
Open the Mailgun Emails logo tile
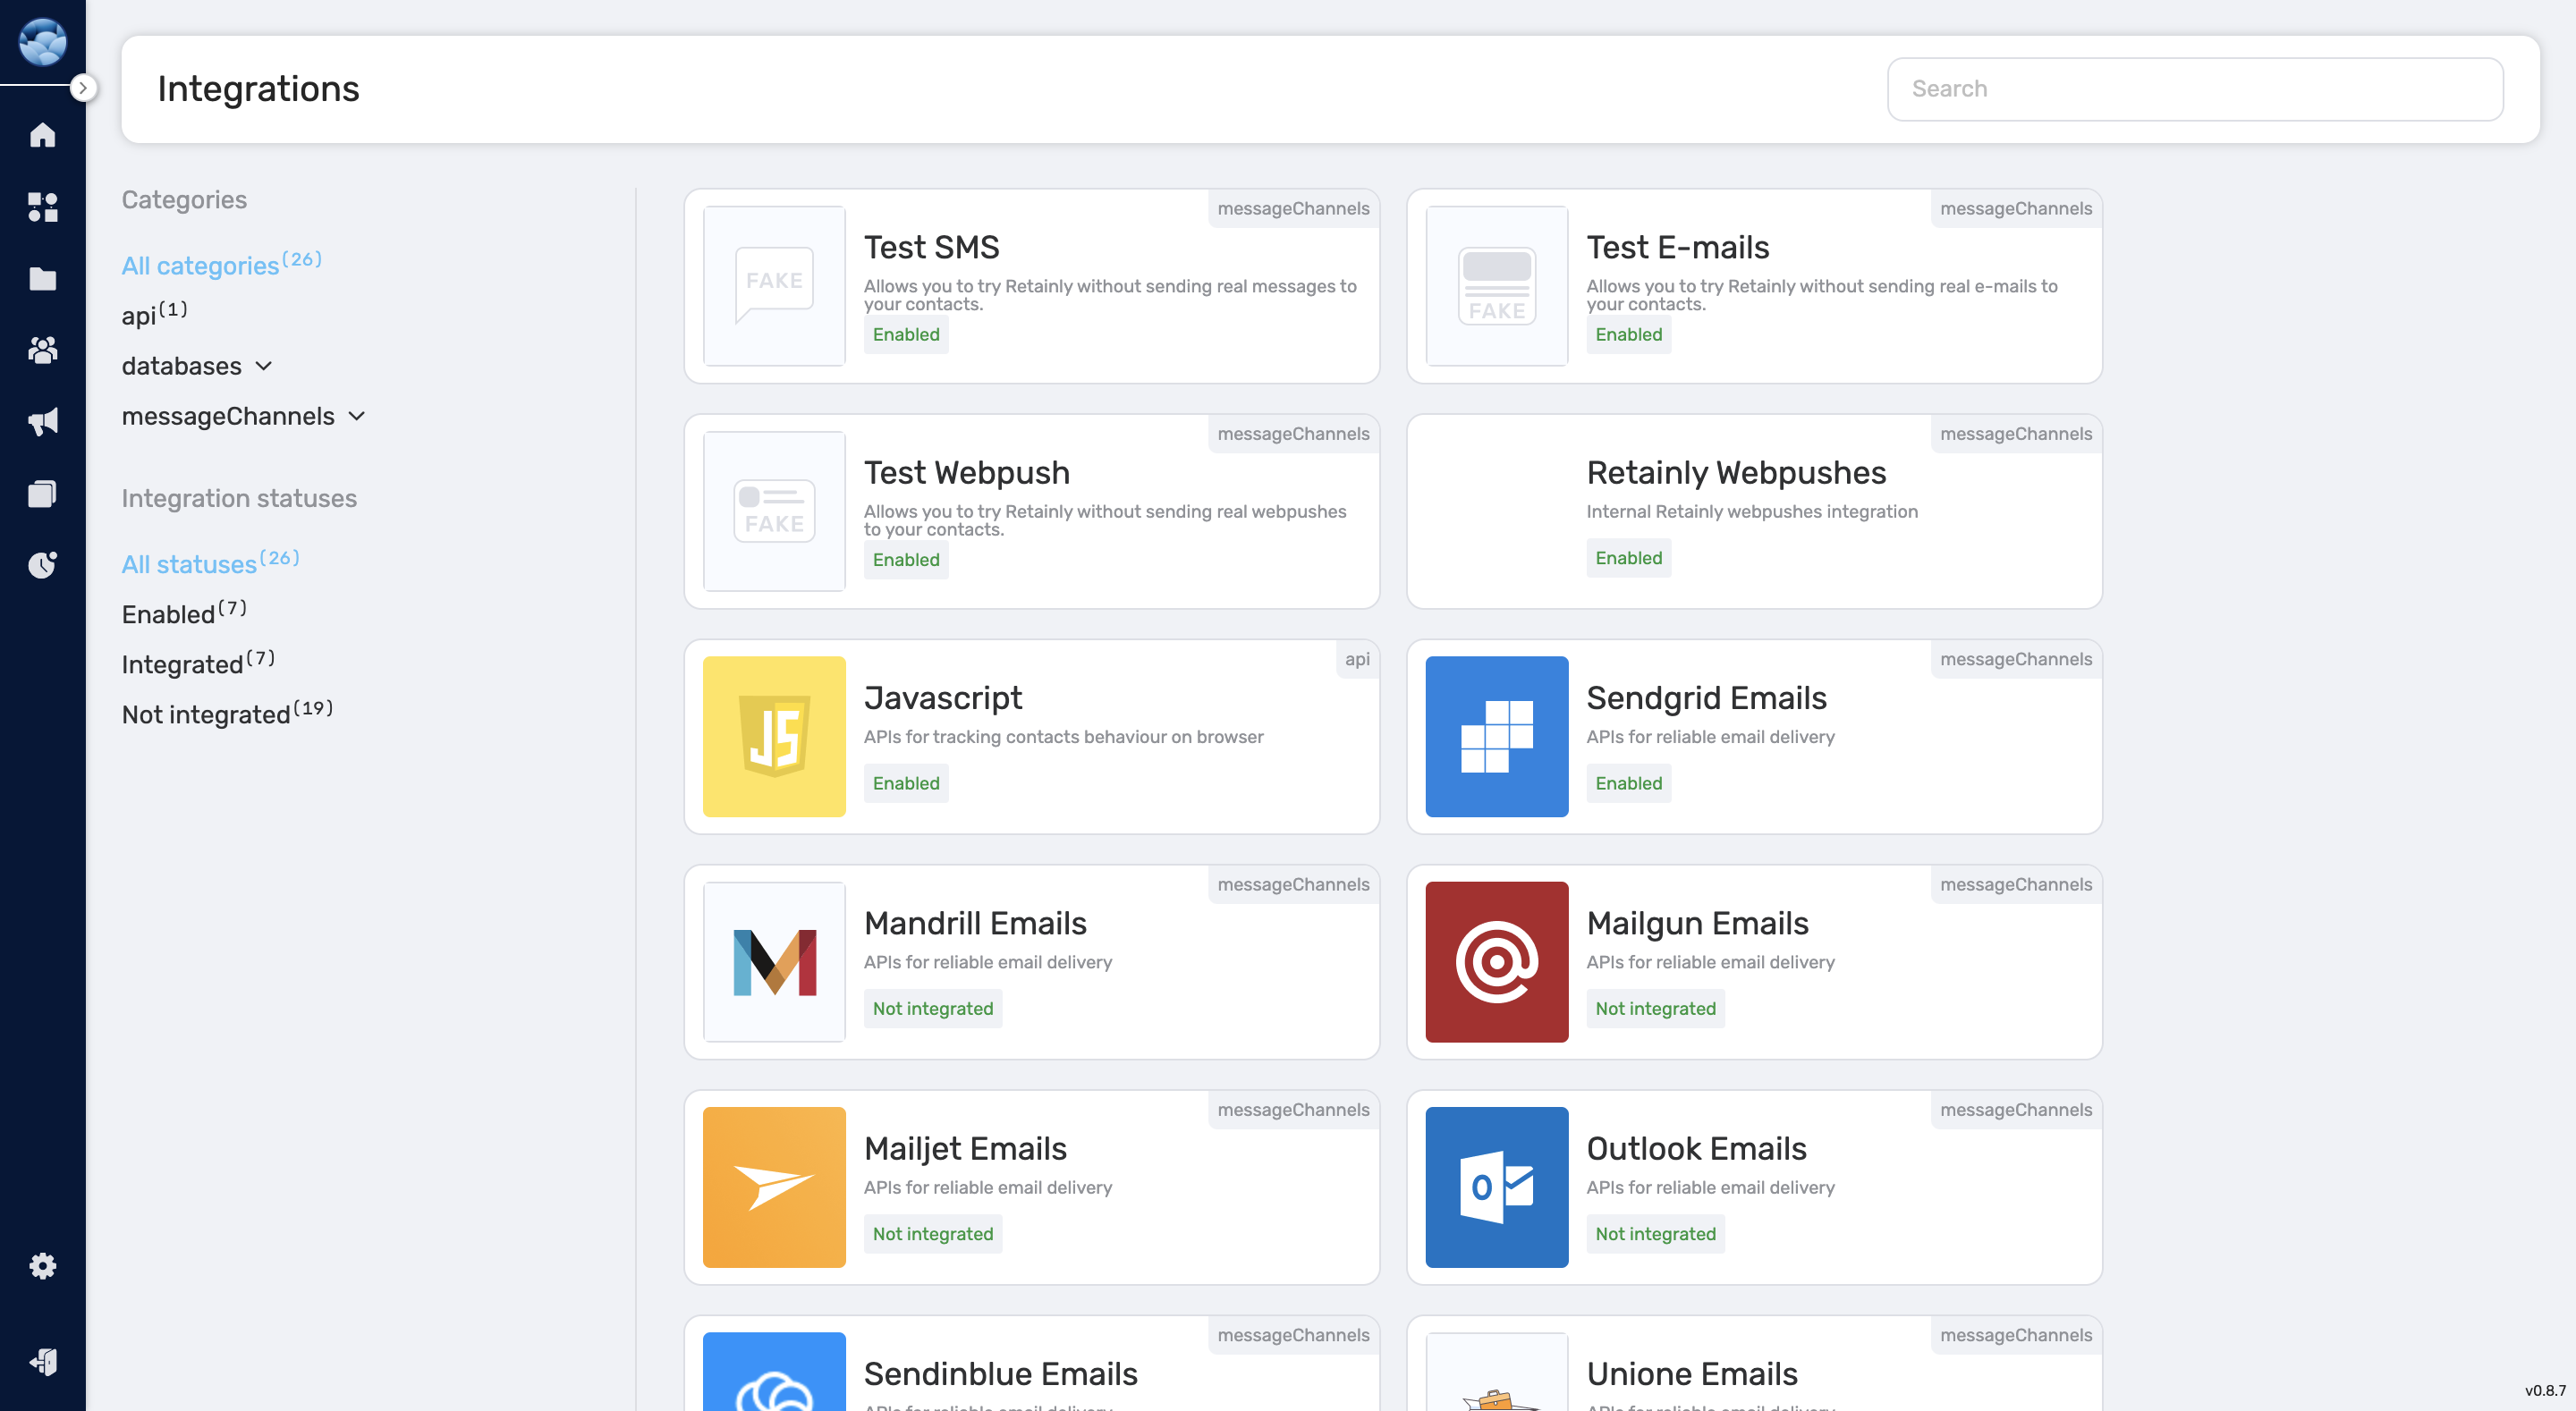1496,962
